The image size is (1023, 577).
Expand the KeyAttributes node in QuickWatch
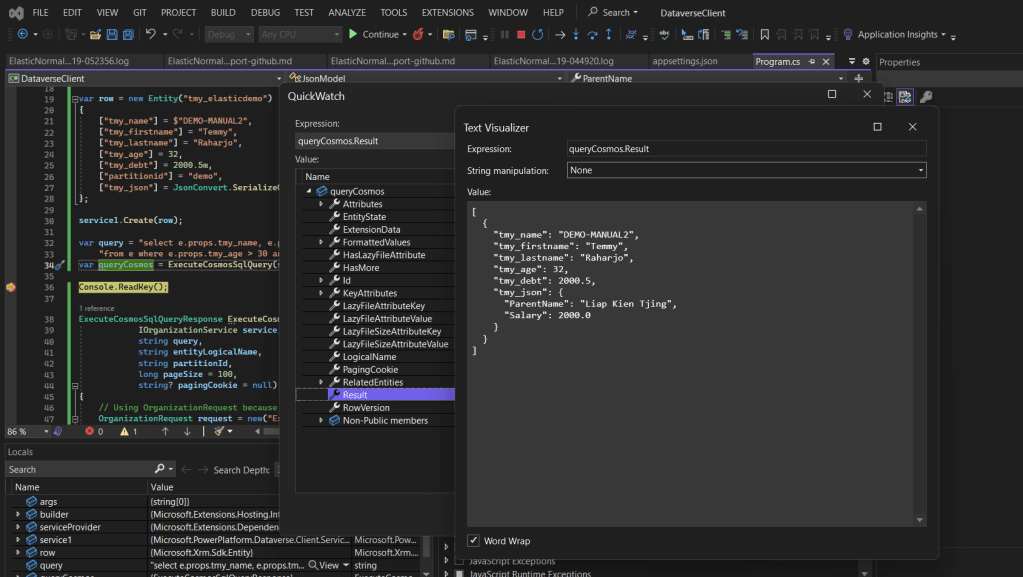coord(321,293)
